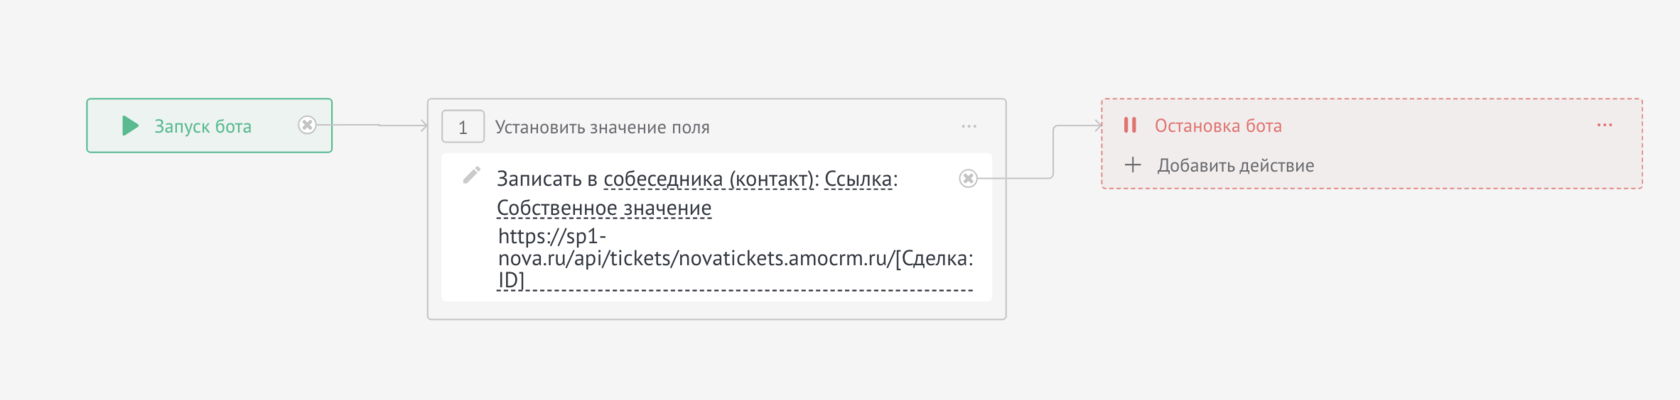Screen dimensions: 1680x400
Task: Click the plus icon next to Добавить действие
Action: 1133,164
